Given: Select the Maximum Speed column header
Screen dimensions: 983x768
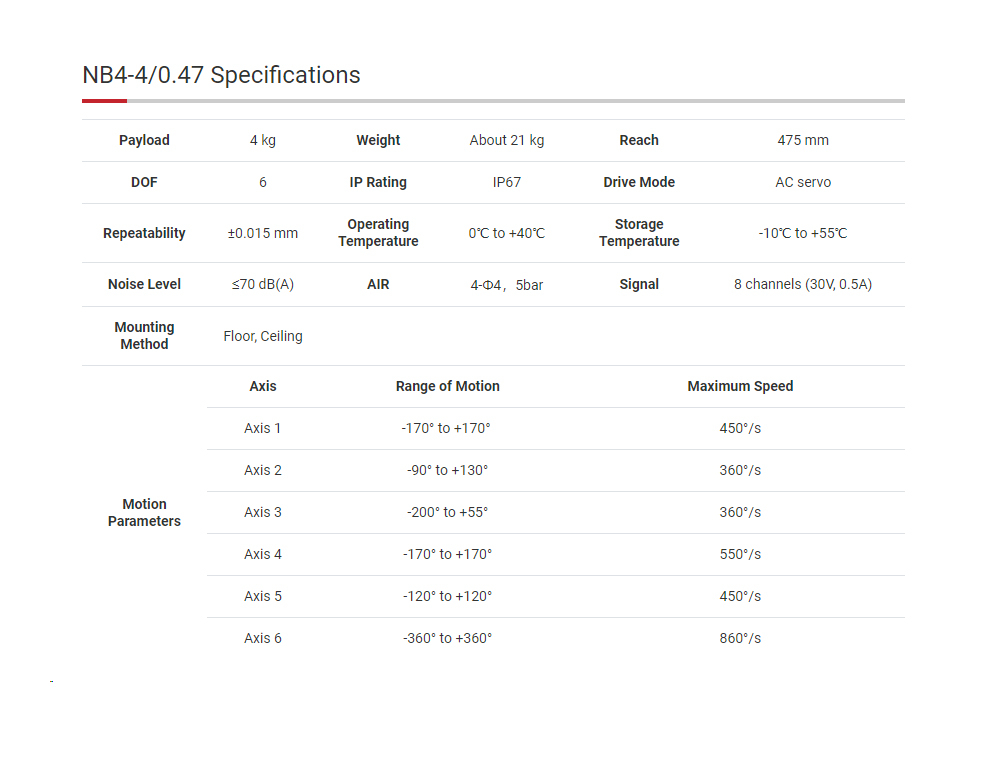Looking at the screenshot, I should click(740, 386).
